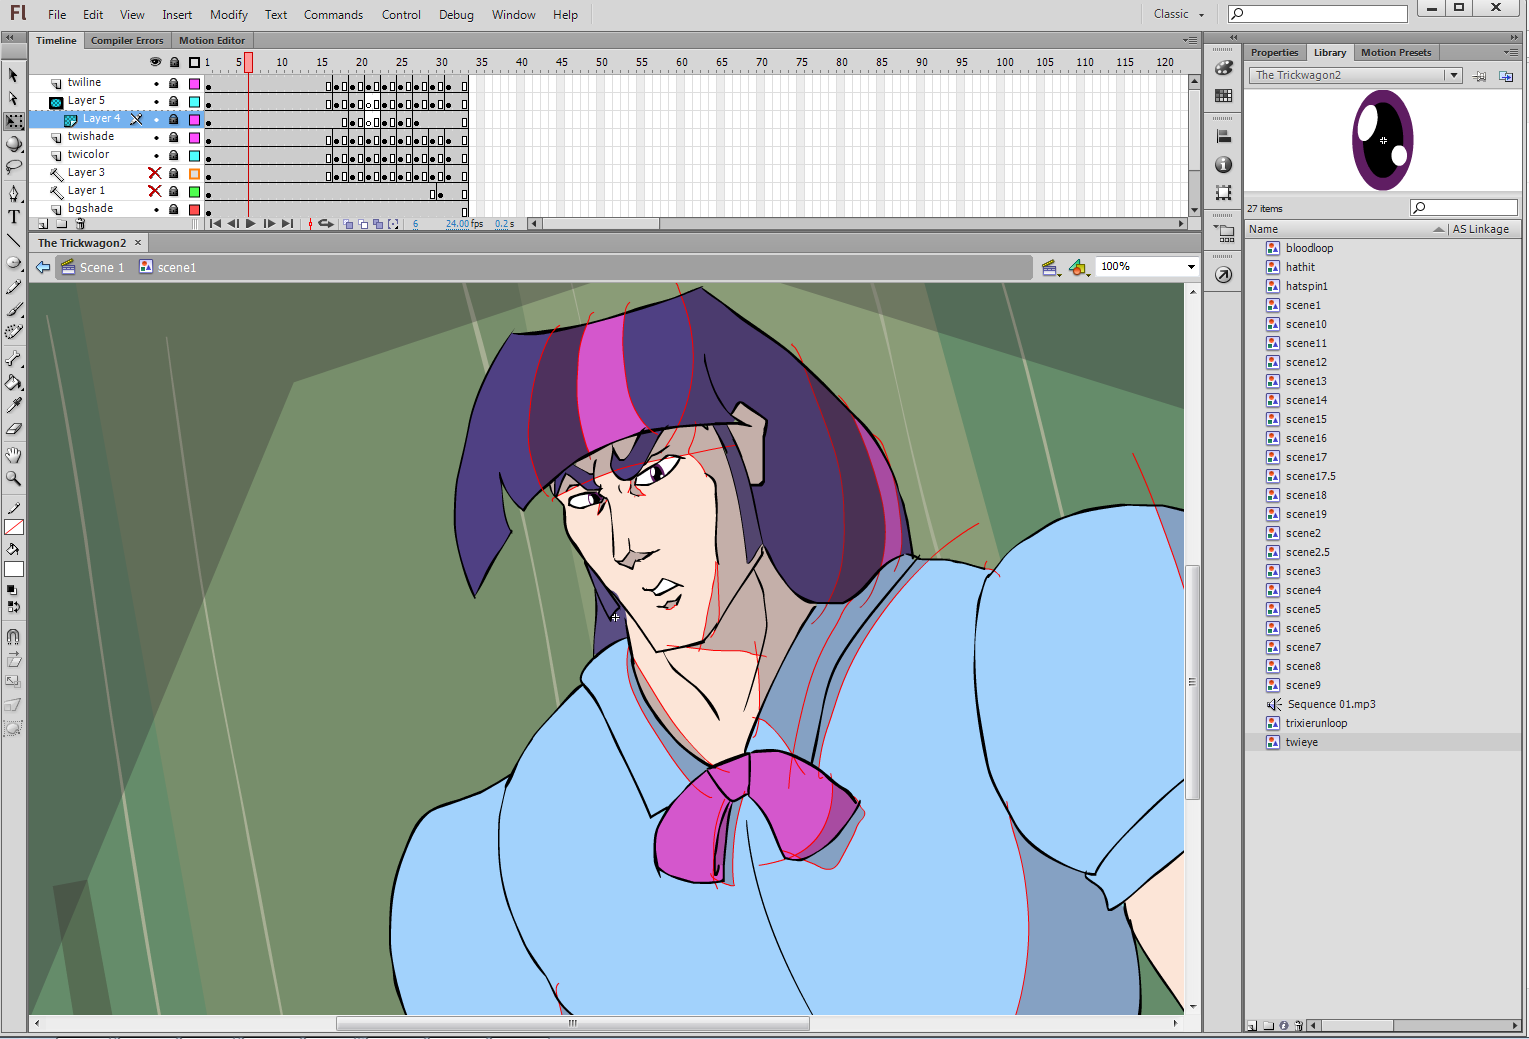Delete the selected timeline layer
The height and width of the screenshot is (1039, 1529).
point(80,224)
